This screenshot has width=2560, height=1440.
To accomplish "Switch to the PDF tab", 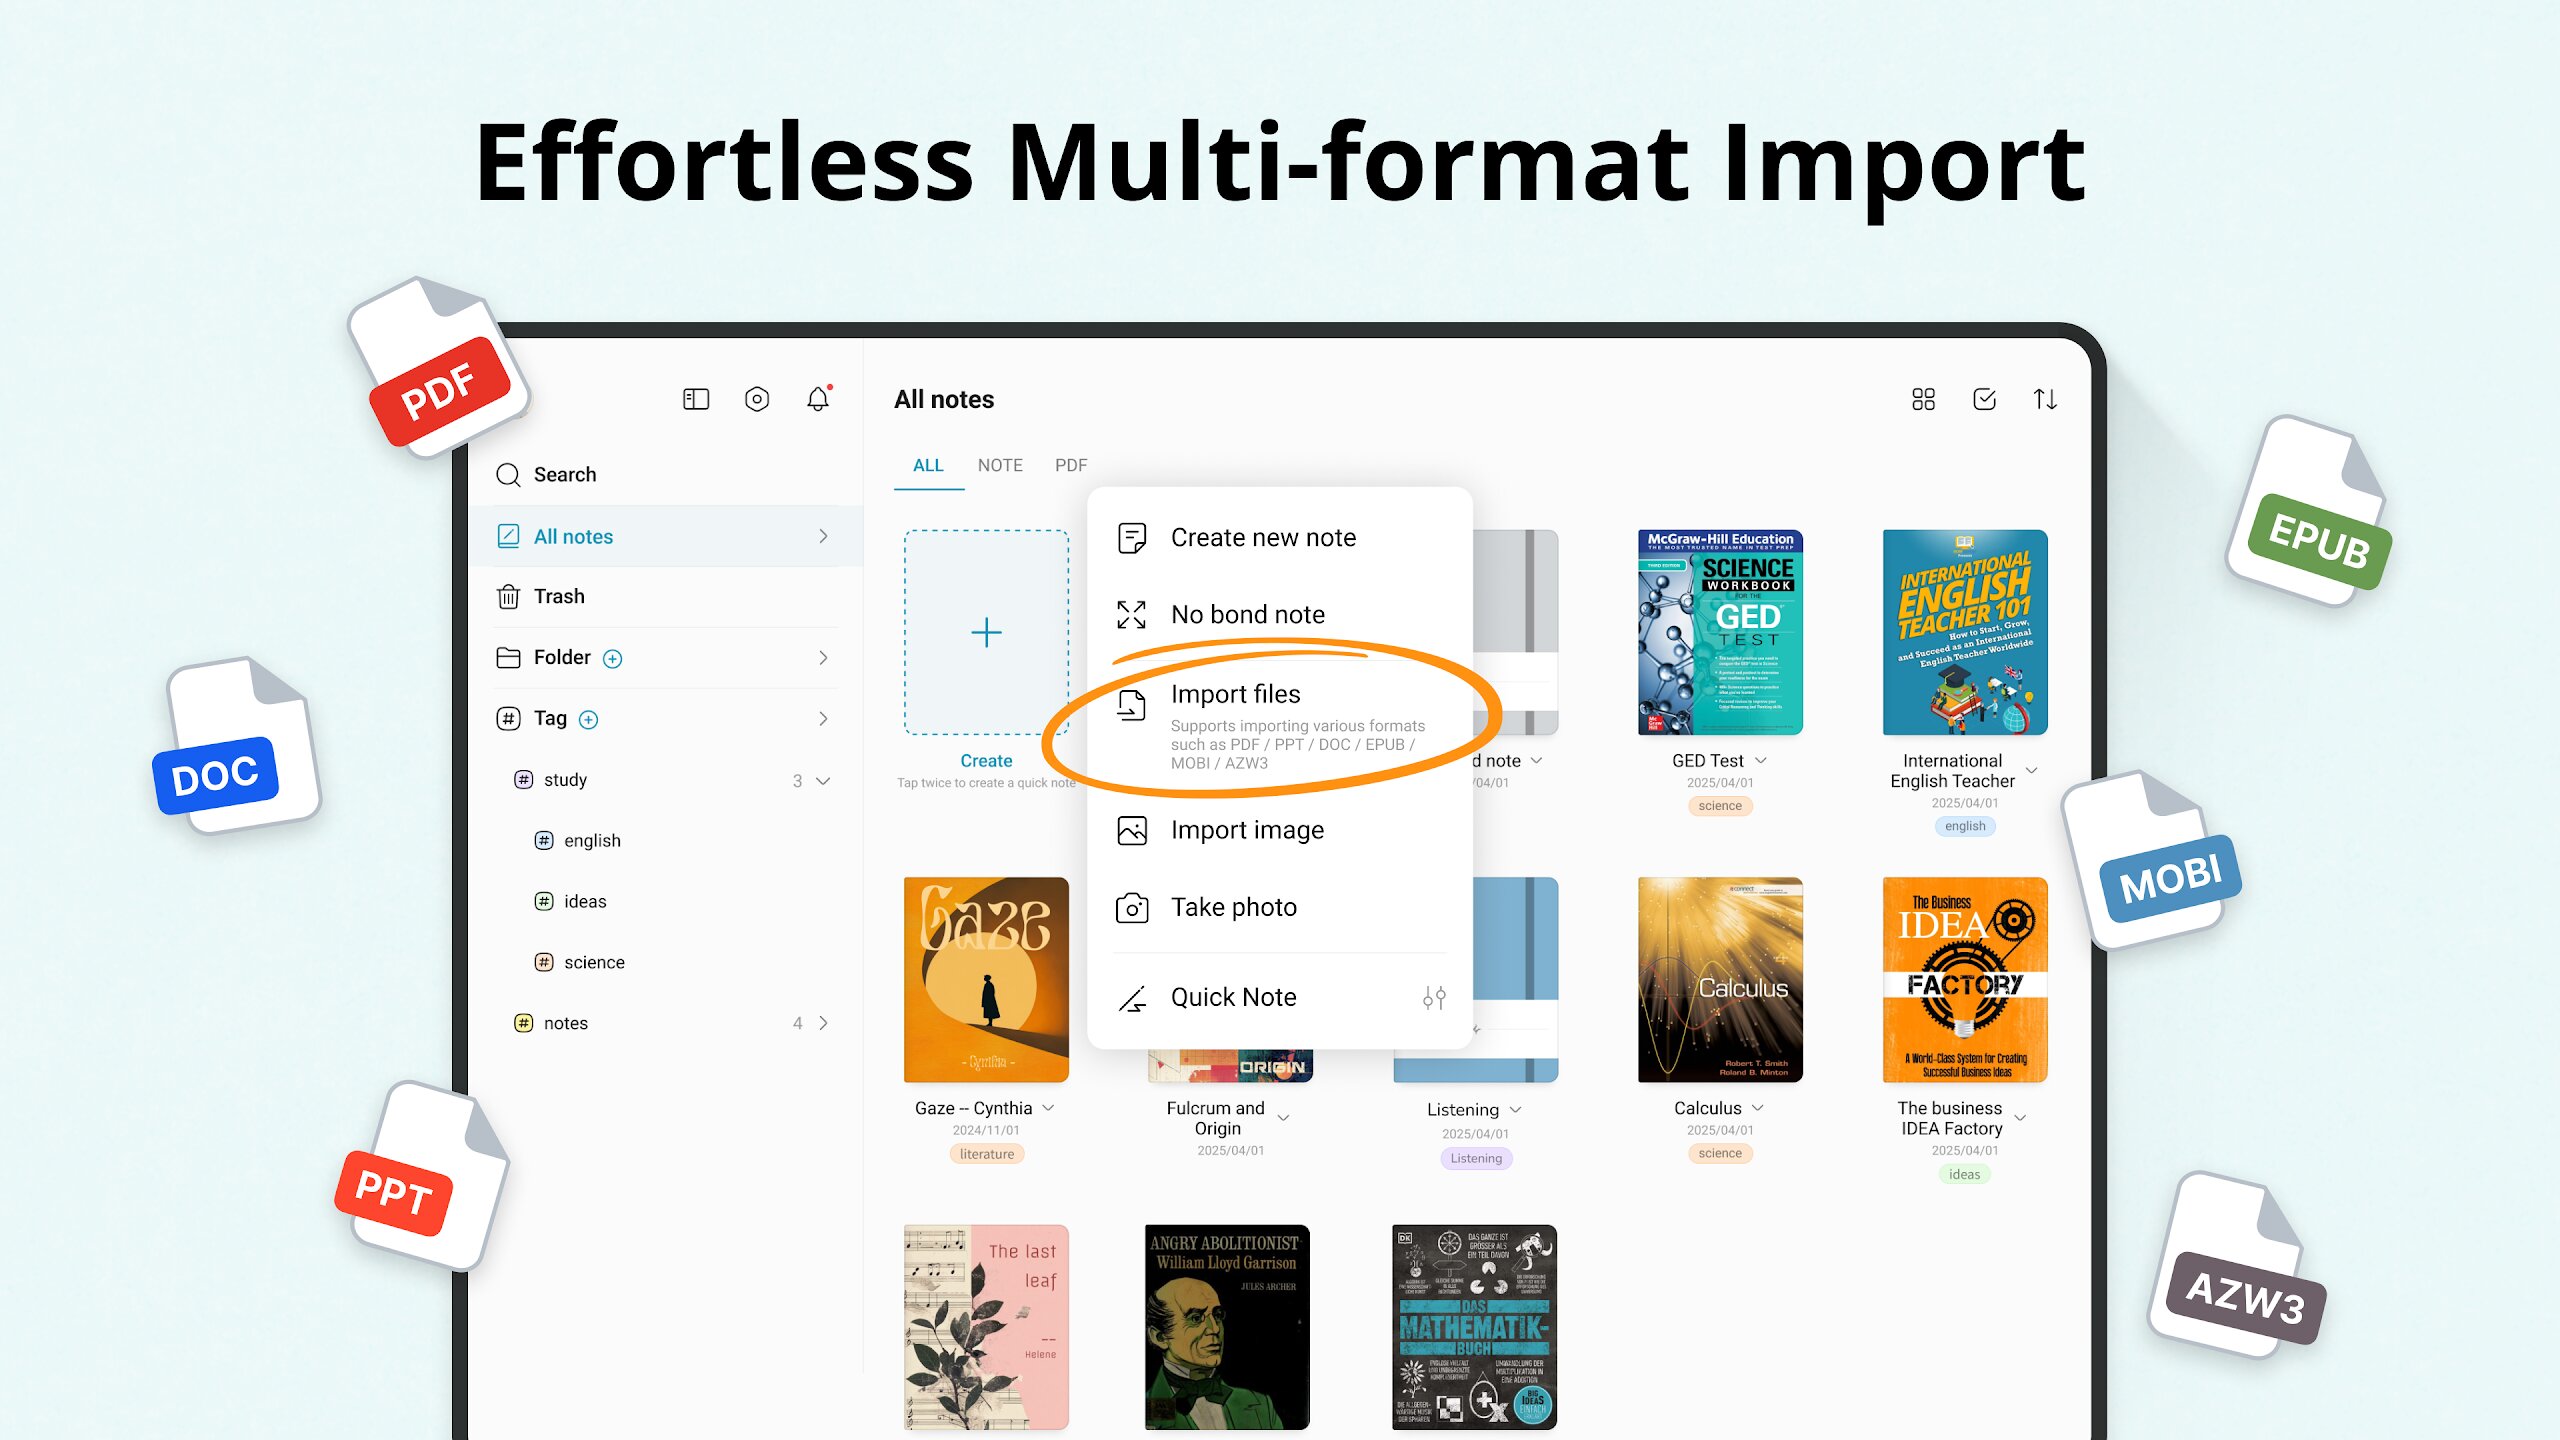I will (x=1070, y=466).
